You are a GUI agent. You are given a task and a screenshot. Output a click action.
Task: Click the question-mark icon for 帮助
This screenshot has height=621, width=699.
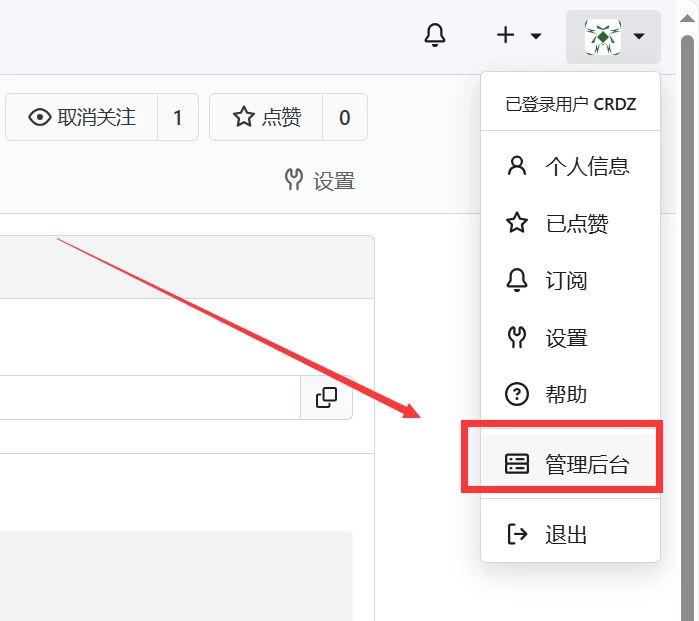point(517,395)
